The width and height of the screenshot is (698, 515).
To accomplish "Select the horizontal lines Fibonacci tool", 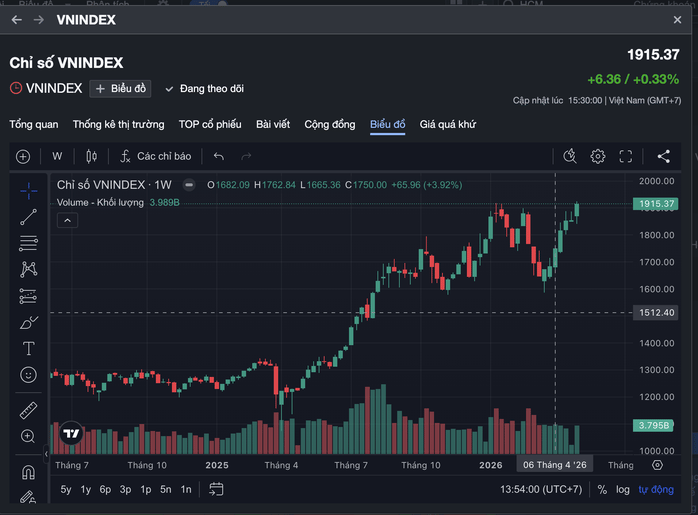I will 28,243.
